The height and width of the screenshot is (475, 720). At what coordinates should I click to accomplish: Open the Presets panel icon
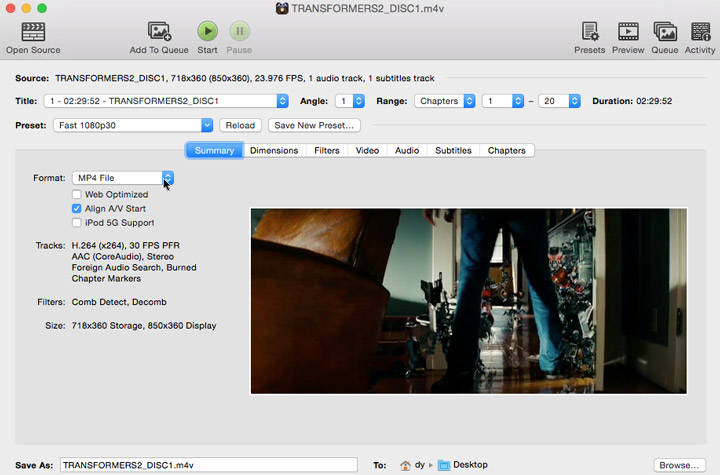pyautogui.click(x=589, y=32)
